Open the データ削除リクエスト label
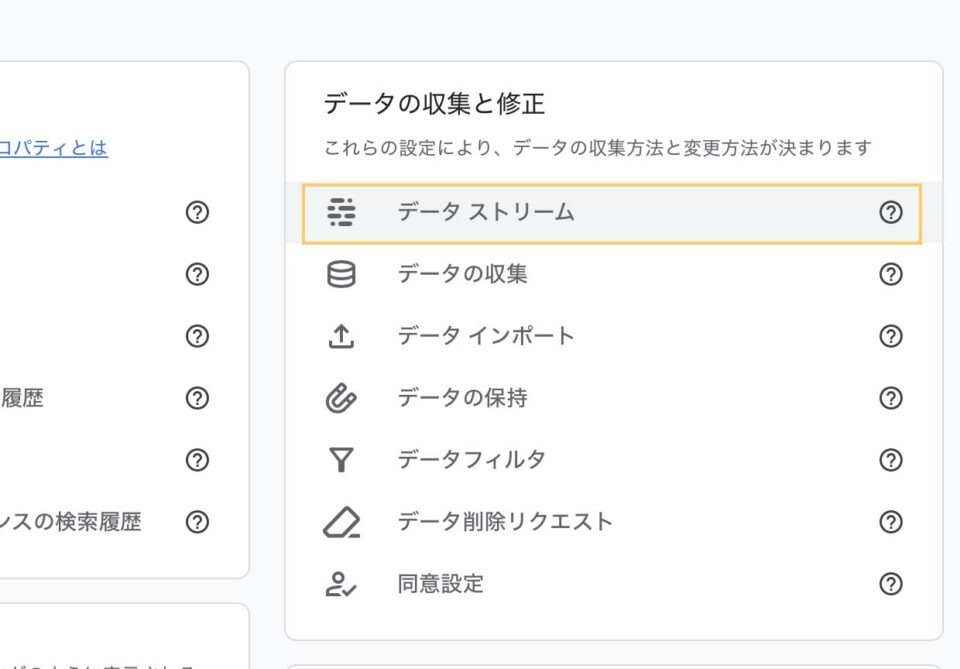The width and height of the screenshot is (960, 669). 505,522
